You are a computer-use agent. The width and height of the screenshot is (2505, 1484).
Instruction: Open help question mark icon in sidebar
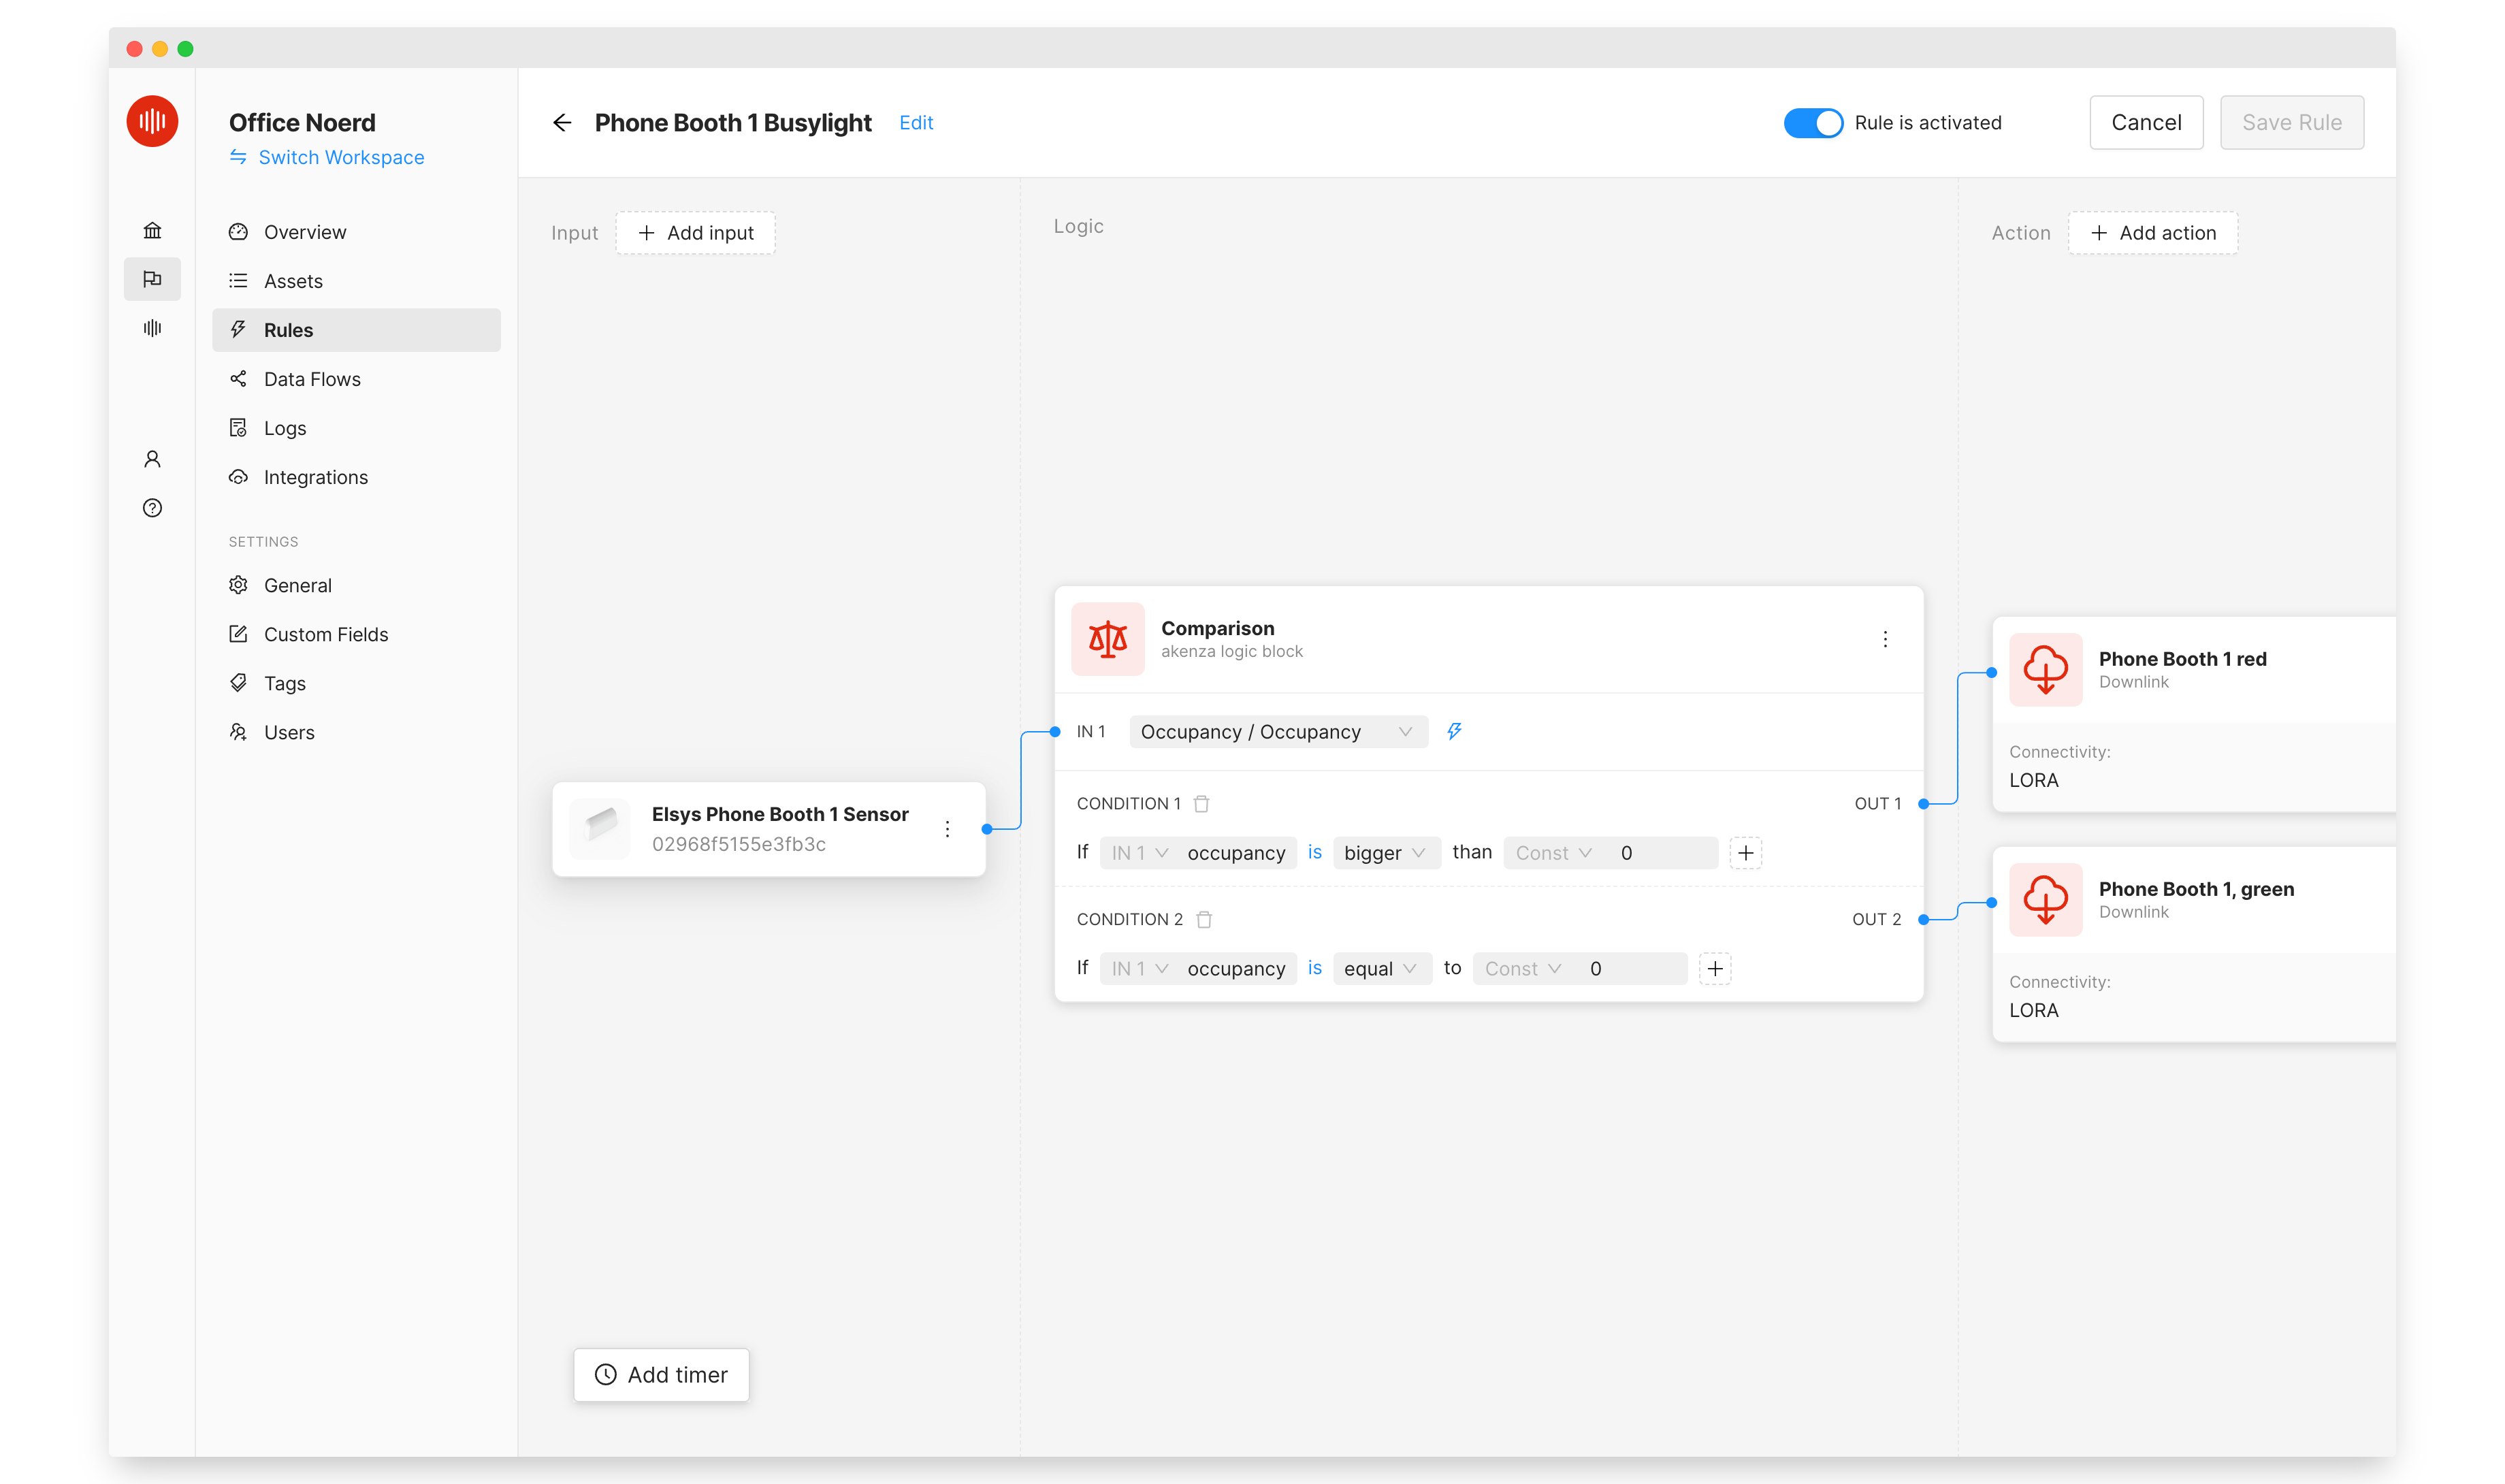click(x=152, y=508)
